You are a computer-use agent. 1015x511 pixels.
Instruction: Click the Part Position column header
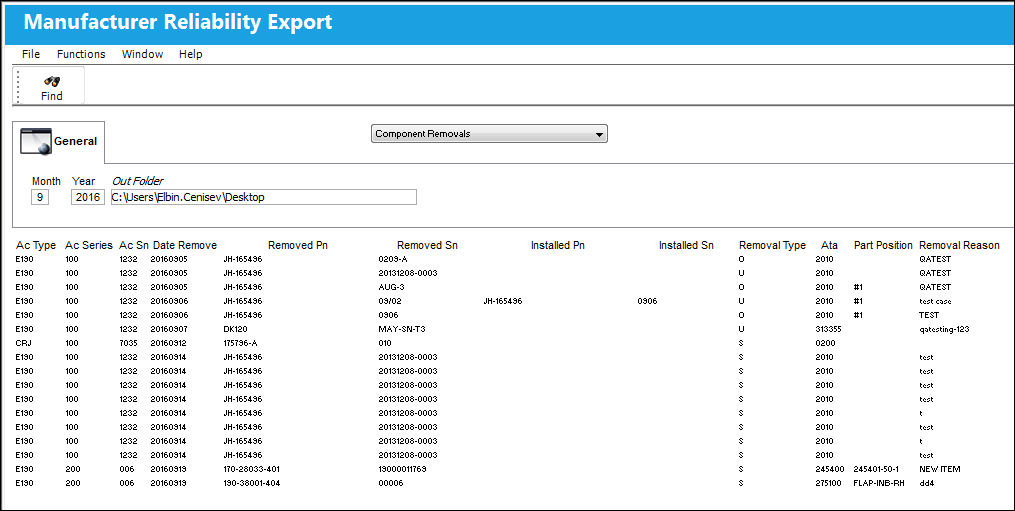point(883,245)
